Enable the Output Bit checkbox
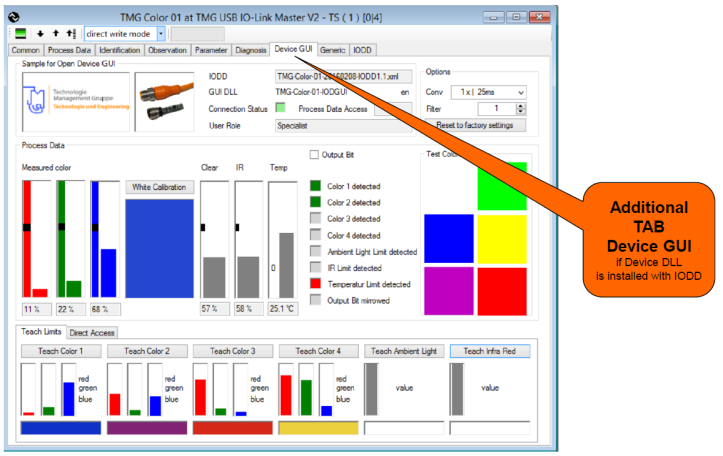 click(314, 155)
